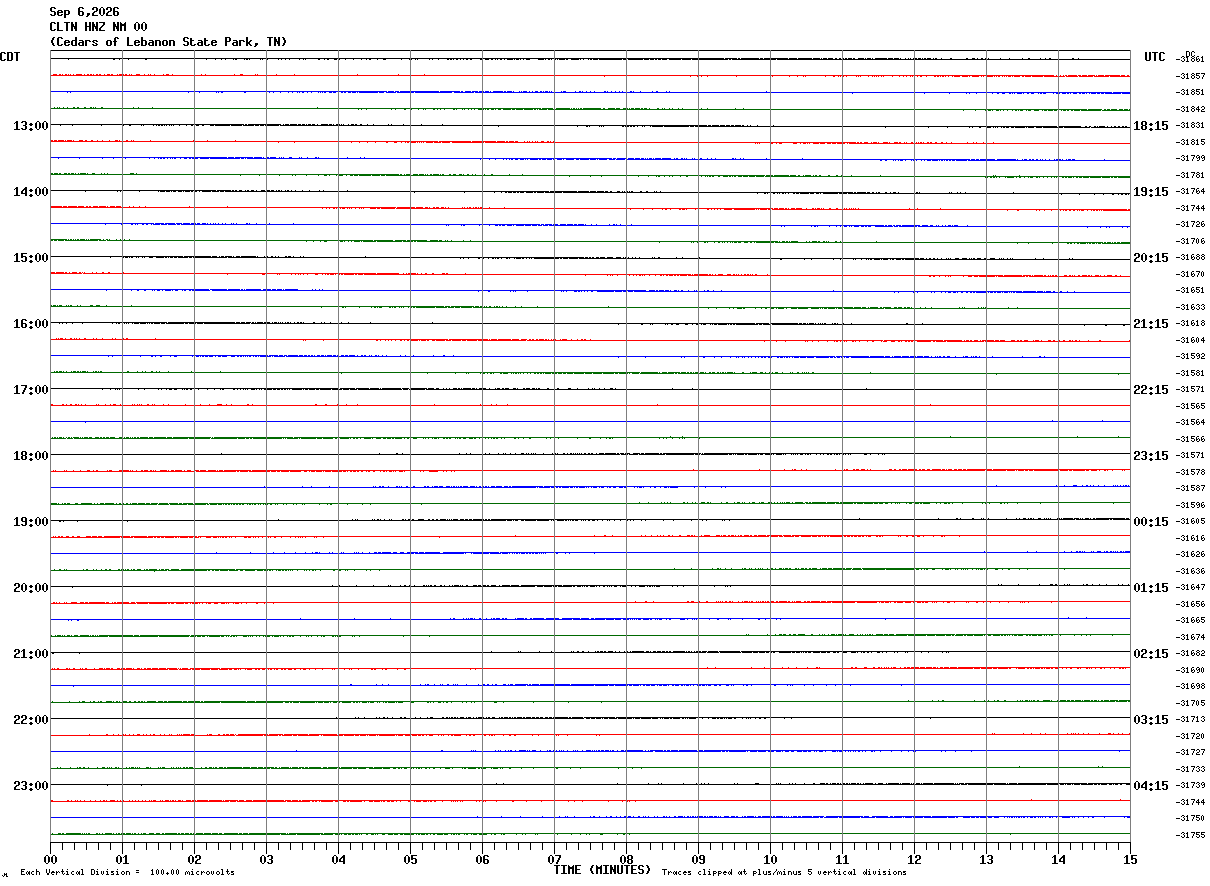Select the 07 minute axis tick label

(x=554, y=859)
